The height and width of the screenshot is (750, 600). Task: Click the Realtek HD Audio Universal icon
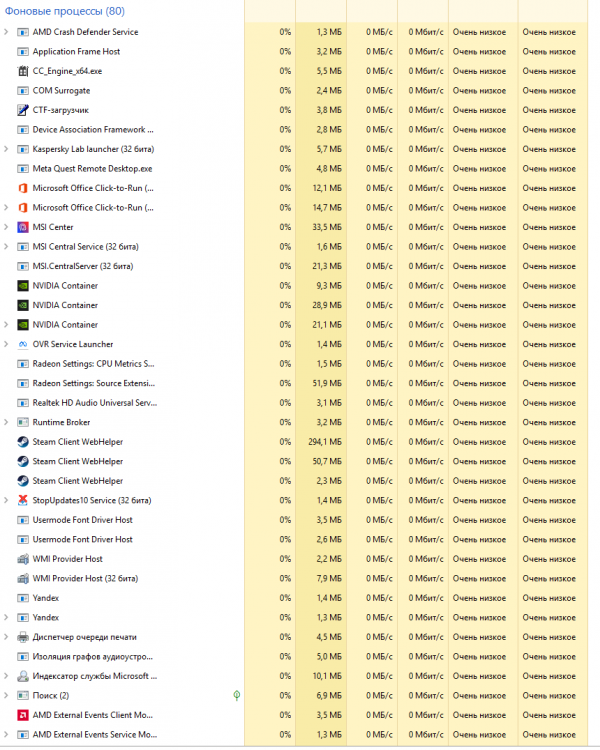pyautogui.click(x=22, y=403)
